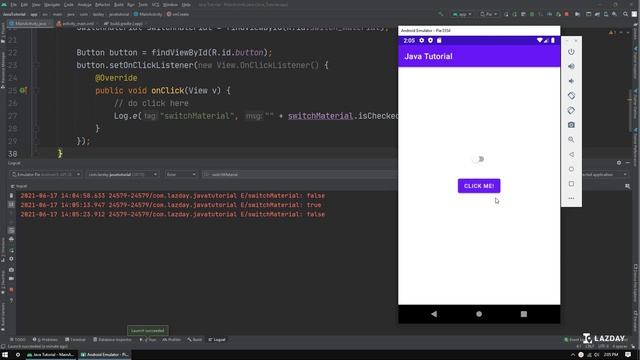Open Logcat settings gear icon
The width and height of the screenshot is (640, 360).
pos(619,163)
